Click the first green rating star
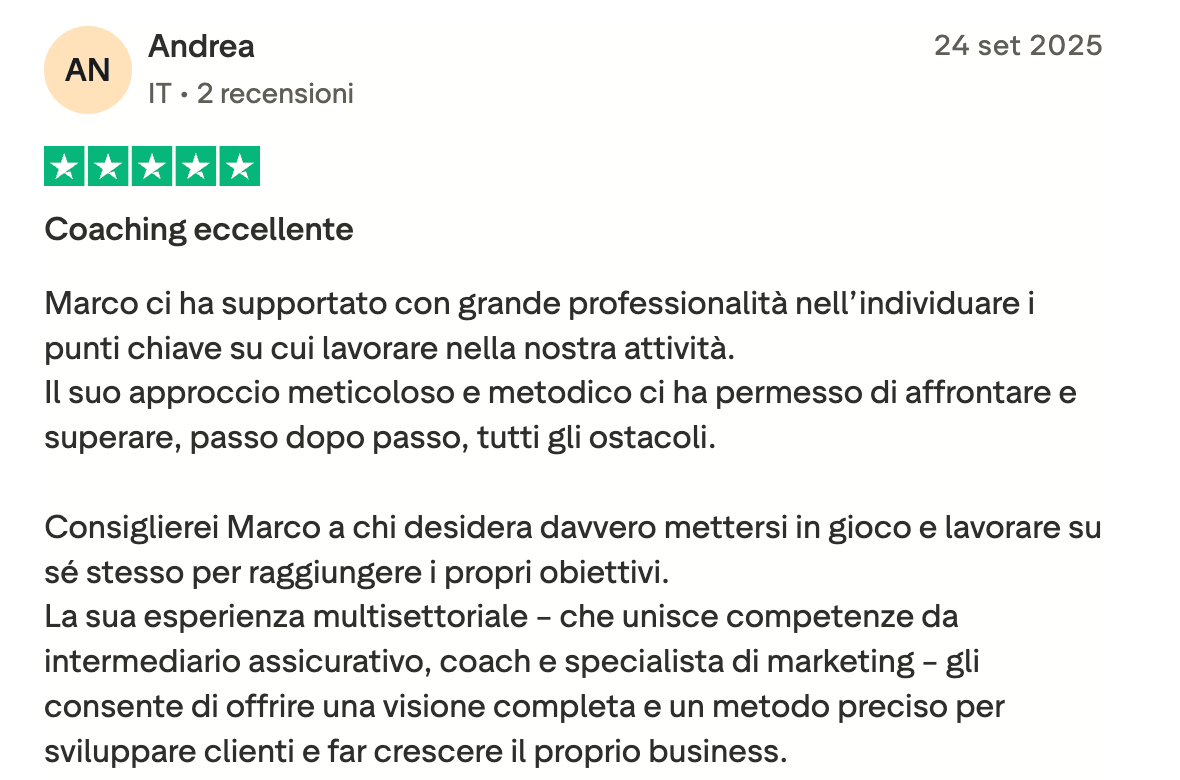The height and width of the screenshot is (780, 1180). 65,166
